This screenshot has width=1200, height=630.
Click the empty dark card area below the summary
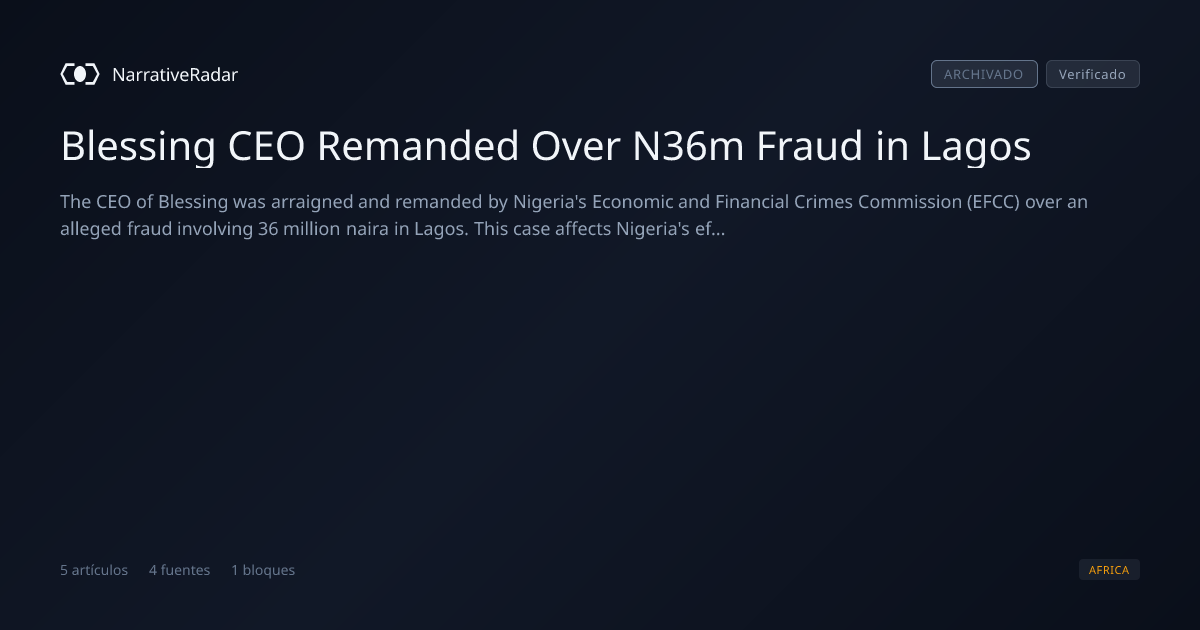pos(600,400)
